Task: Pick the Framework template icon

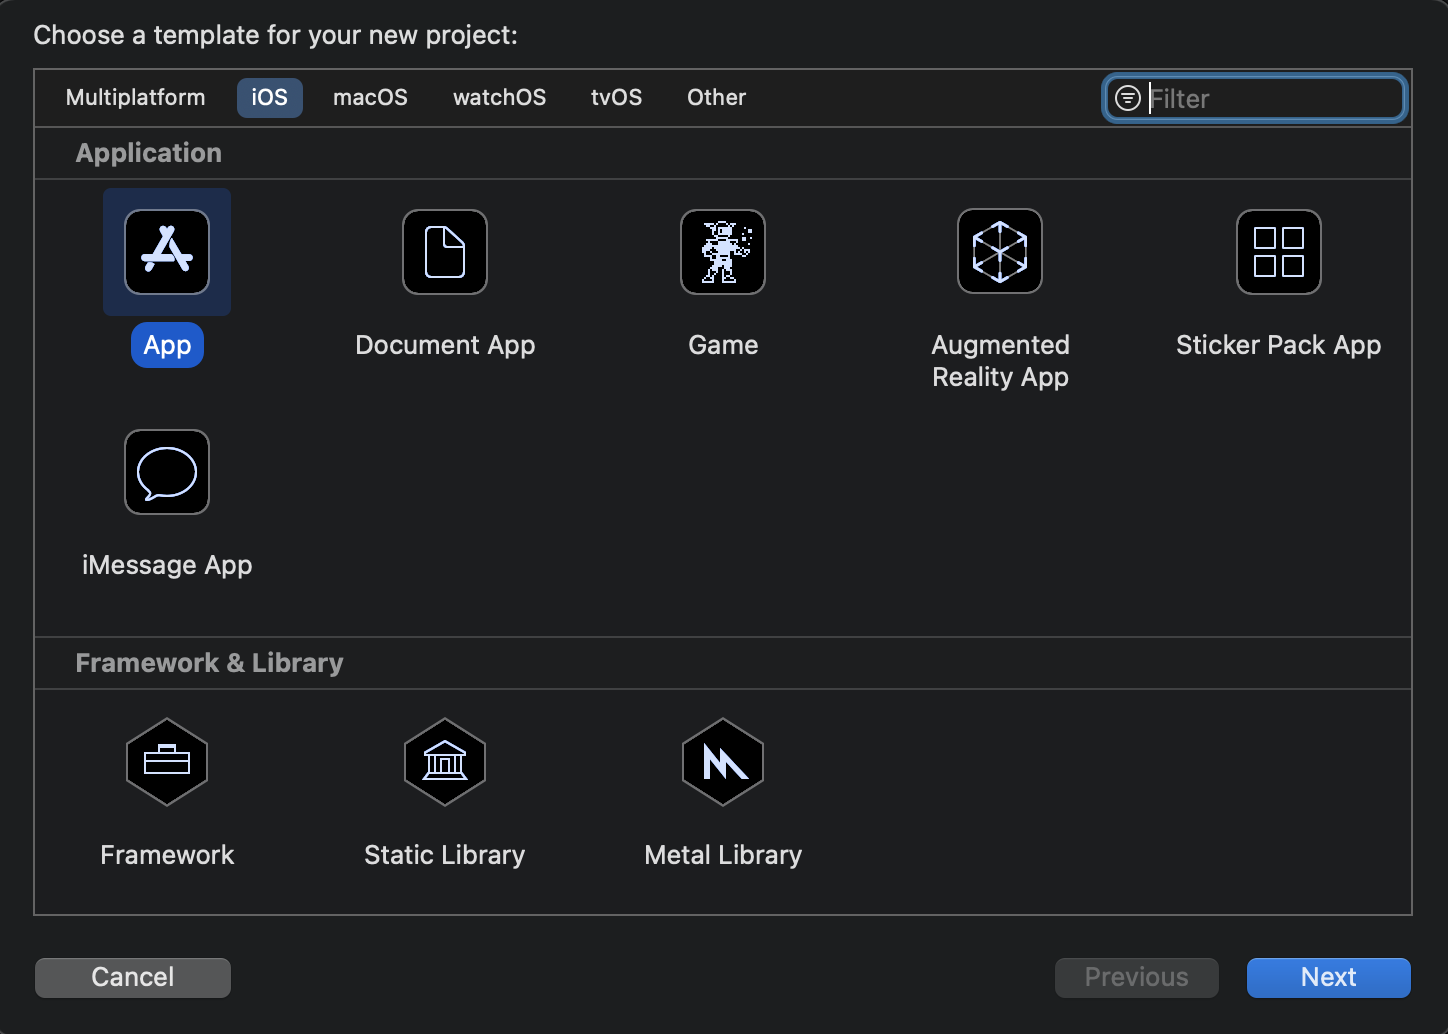Action: point(167,762)
